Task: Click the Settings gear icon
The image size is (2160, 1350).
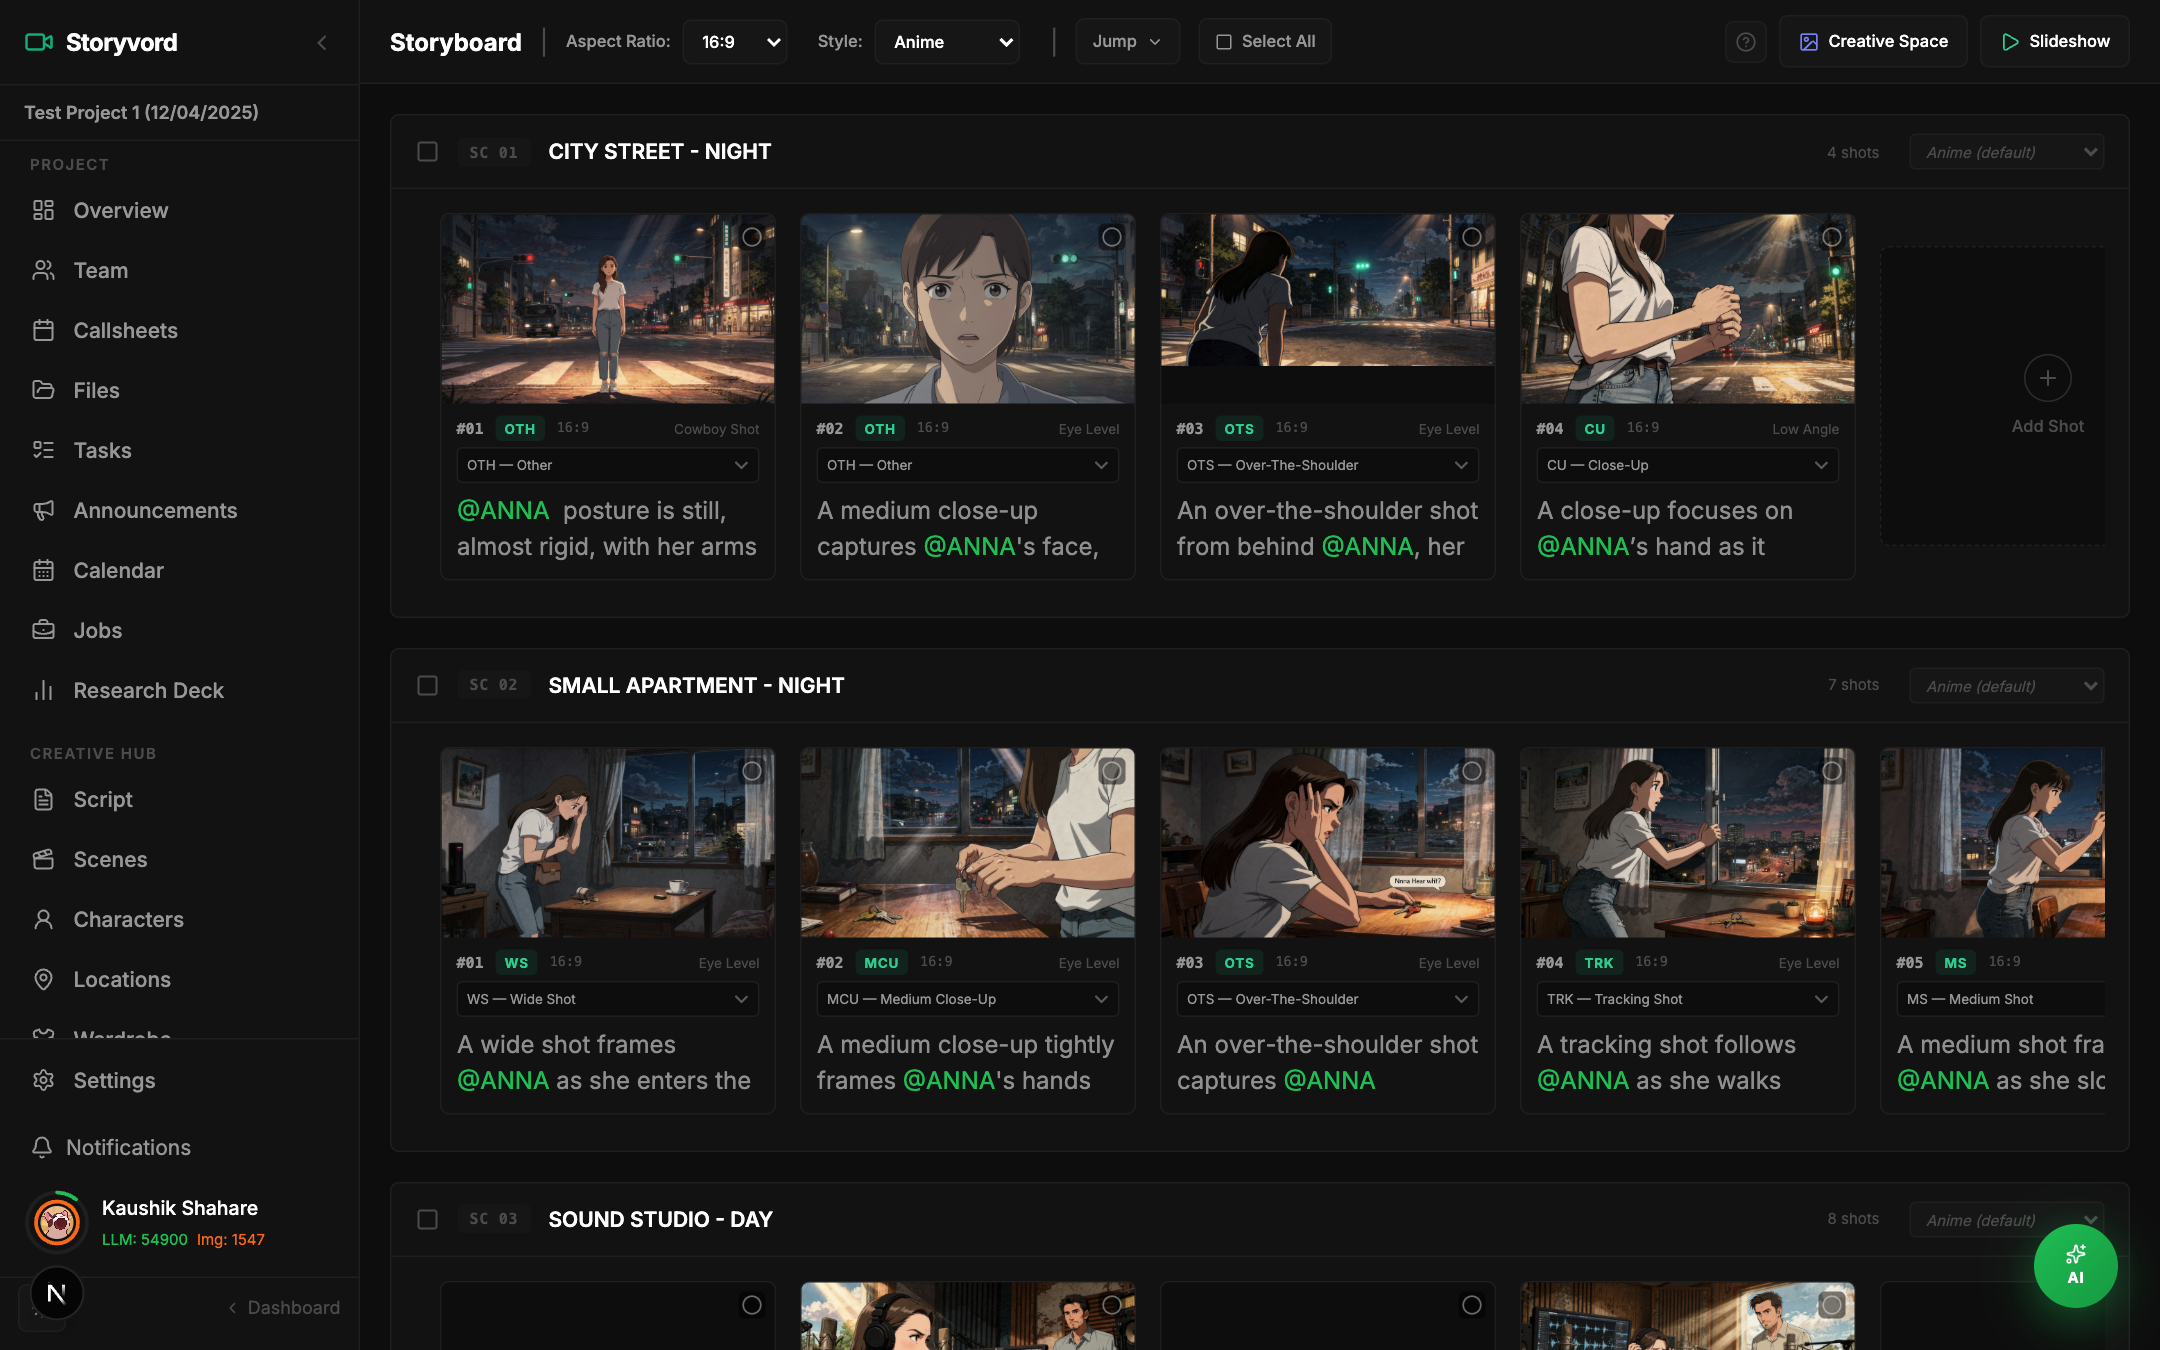Action: pyautogui.click(x=43, y=1080)
